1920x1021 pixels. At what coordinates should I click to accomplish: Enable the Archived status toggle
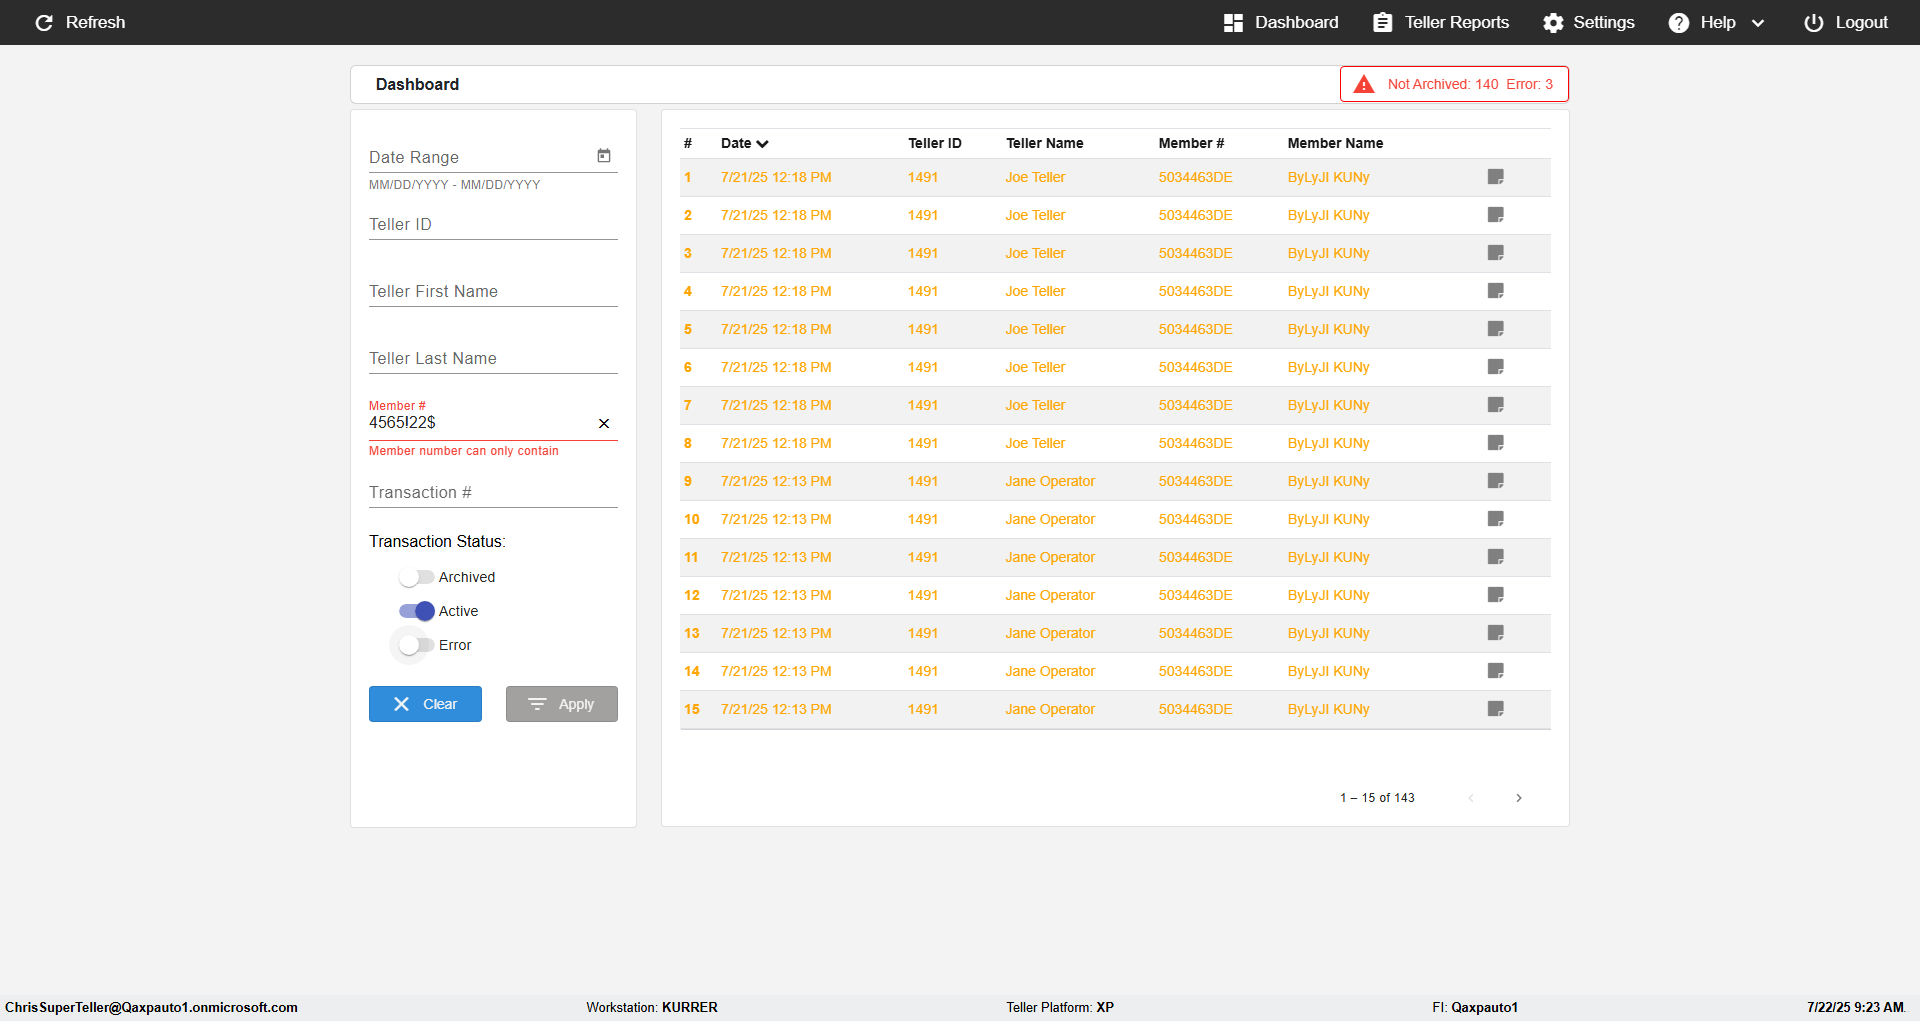coord(416,577)
